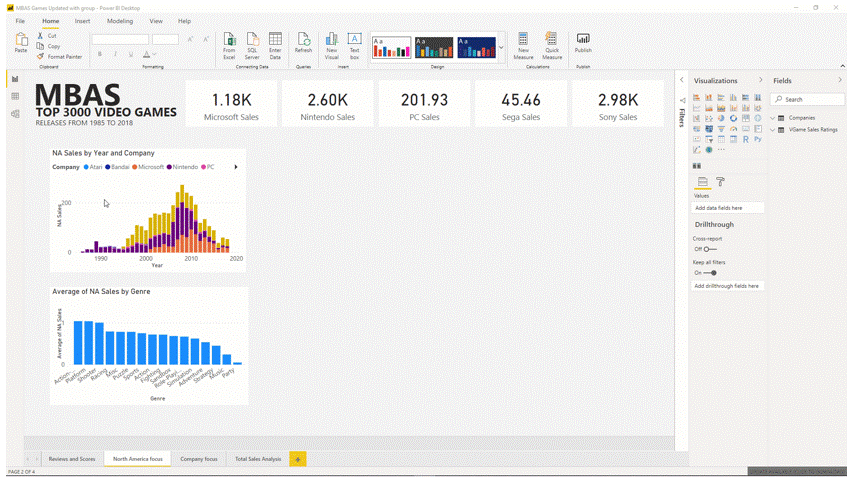
Task: Click the Add drillthrough fields here well
Action: click(727, 286)
